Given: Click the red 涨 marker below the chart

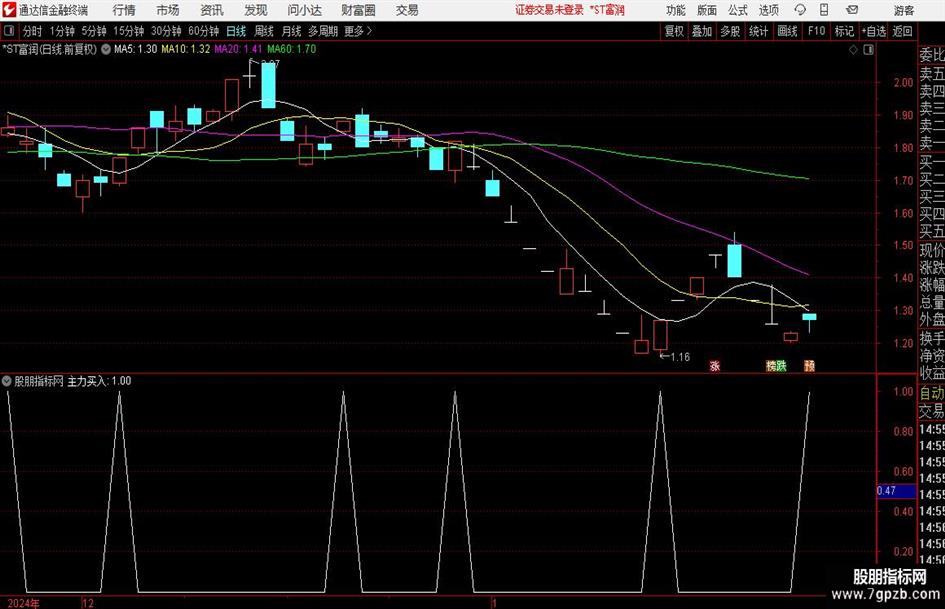Looking at the screenshot, I should [x=715, y=366].
